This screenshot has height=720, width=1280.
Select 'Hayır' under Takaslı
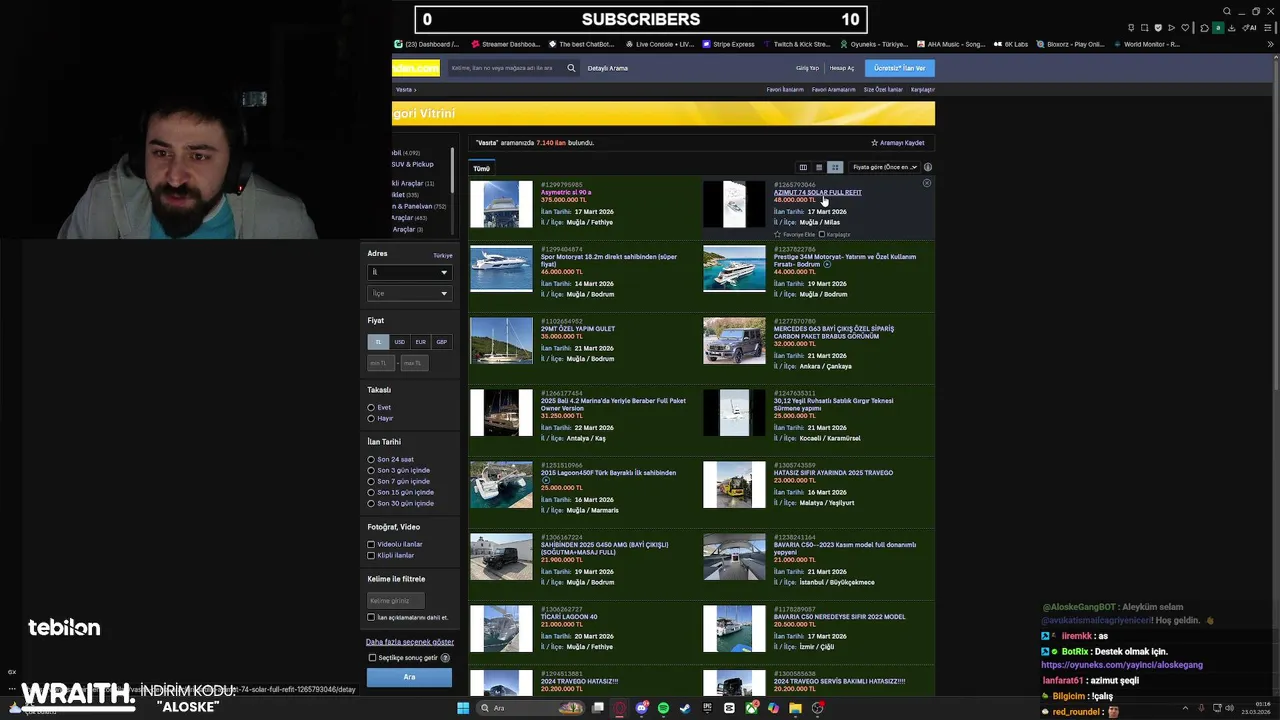pos(371,418)
